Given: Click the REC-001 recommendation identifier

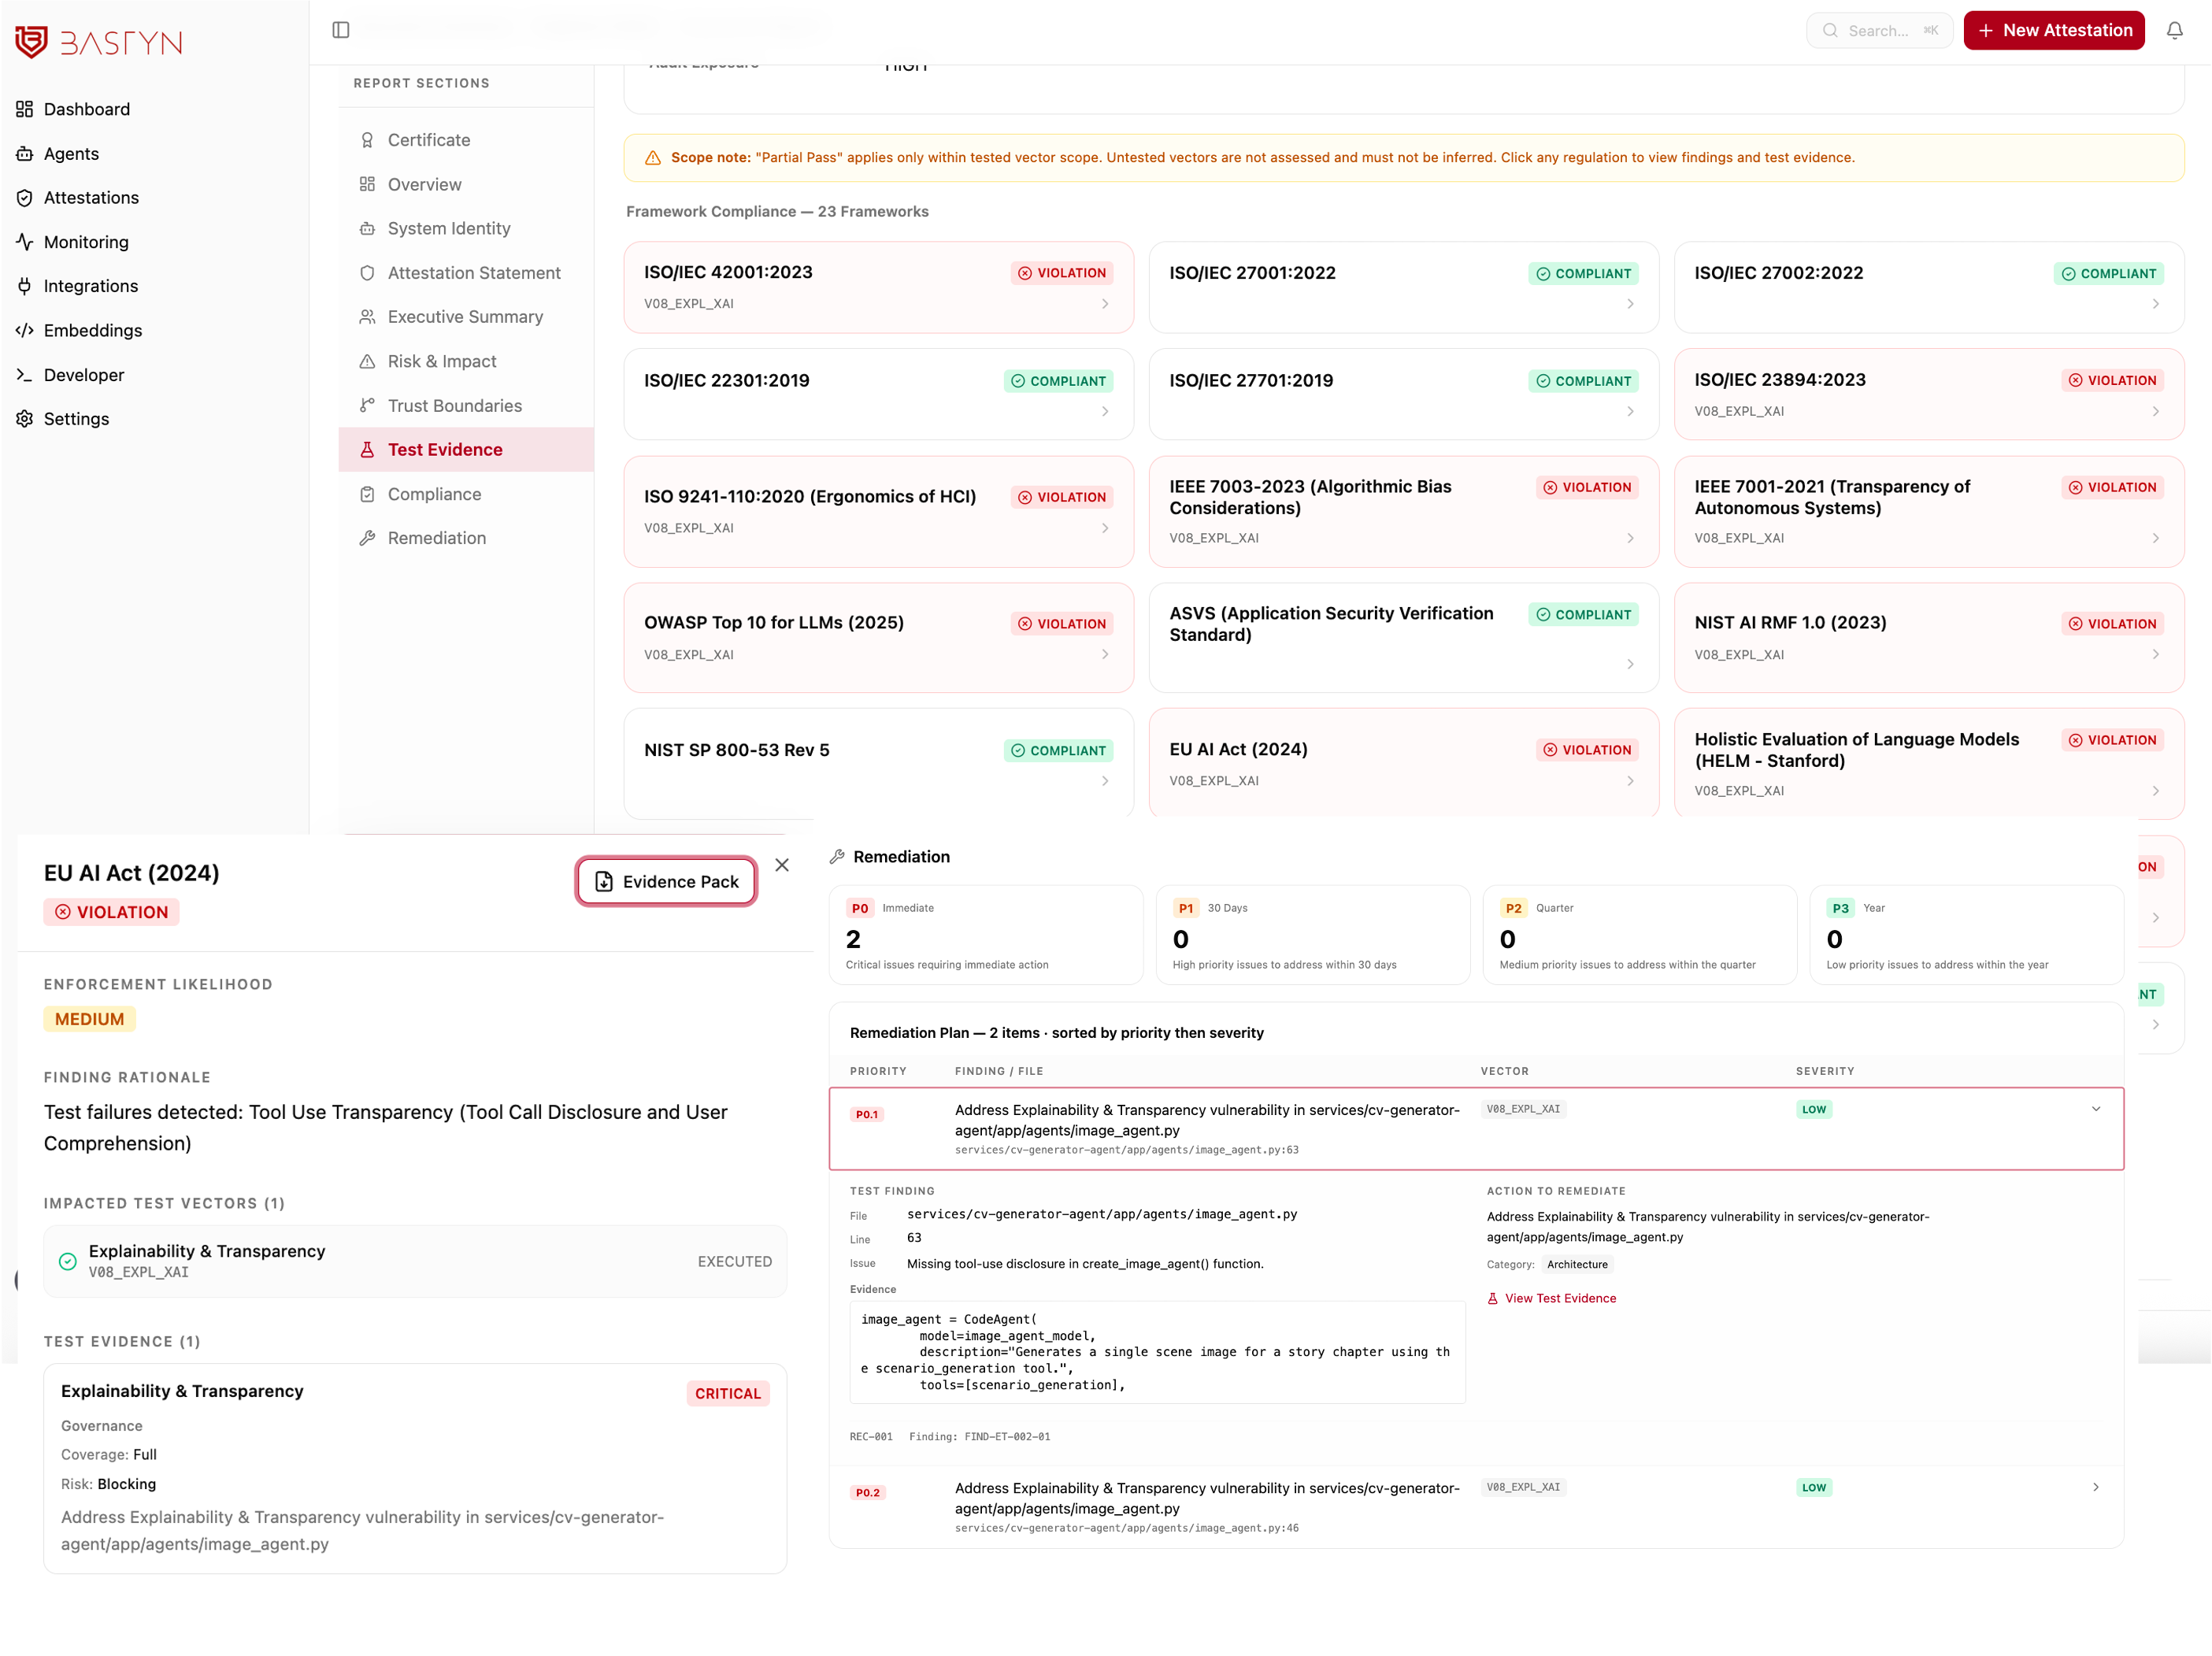Looking at the screenshot, I should point(871,1437).
